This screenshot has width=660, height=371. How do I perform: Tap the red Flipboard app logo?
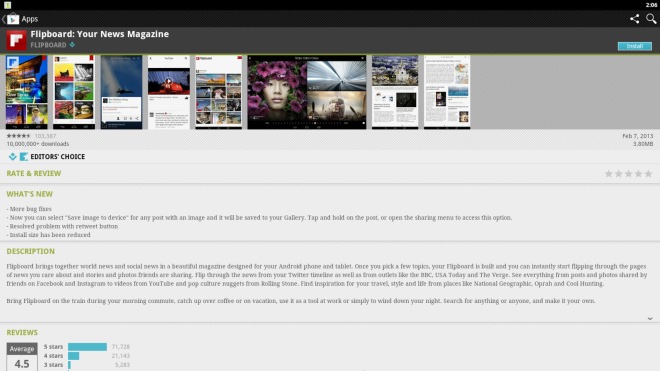pos(16,40)
